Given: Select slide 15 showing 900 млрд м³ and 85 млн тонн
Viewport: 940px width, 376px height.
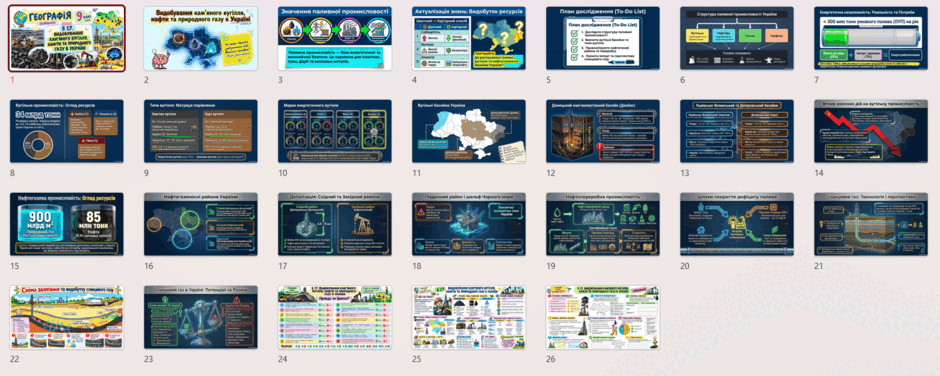Looking at the screenshot, I should pyautogui.click(x=67, y=224).
